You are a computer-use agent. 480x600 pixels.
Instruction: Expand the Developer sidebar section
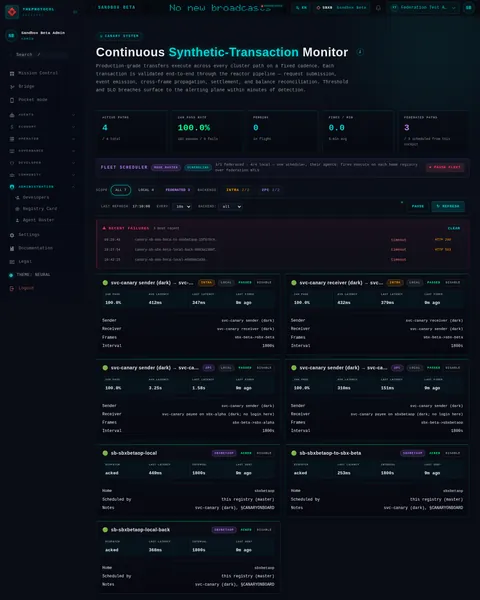click(x=73, y=163)
